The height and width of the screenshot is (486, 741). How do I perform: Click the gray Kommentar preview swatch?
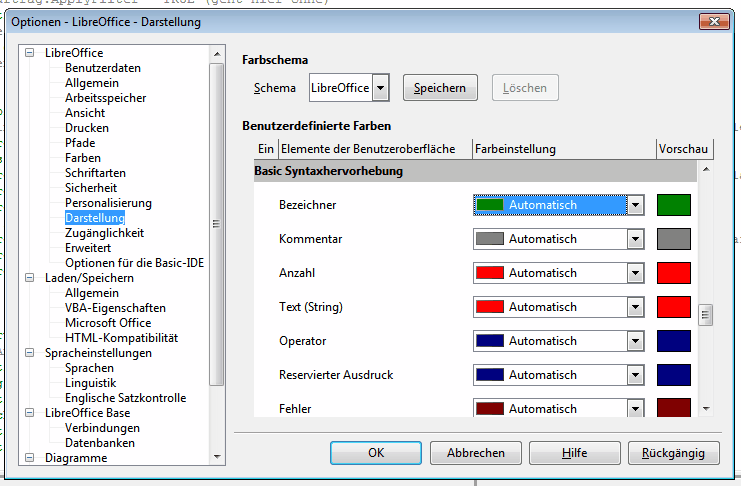[x=674, y=239]
